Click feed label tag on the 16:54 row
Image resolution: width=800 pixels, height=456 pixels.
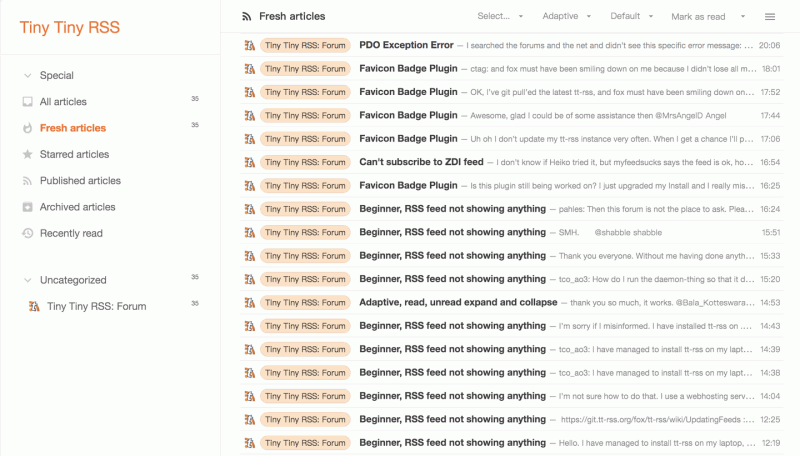coord(305,162)
